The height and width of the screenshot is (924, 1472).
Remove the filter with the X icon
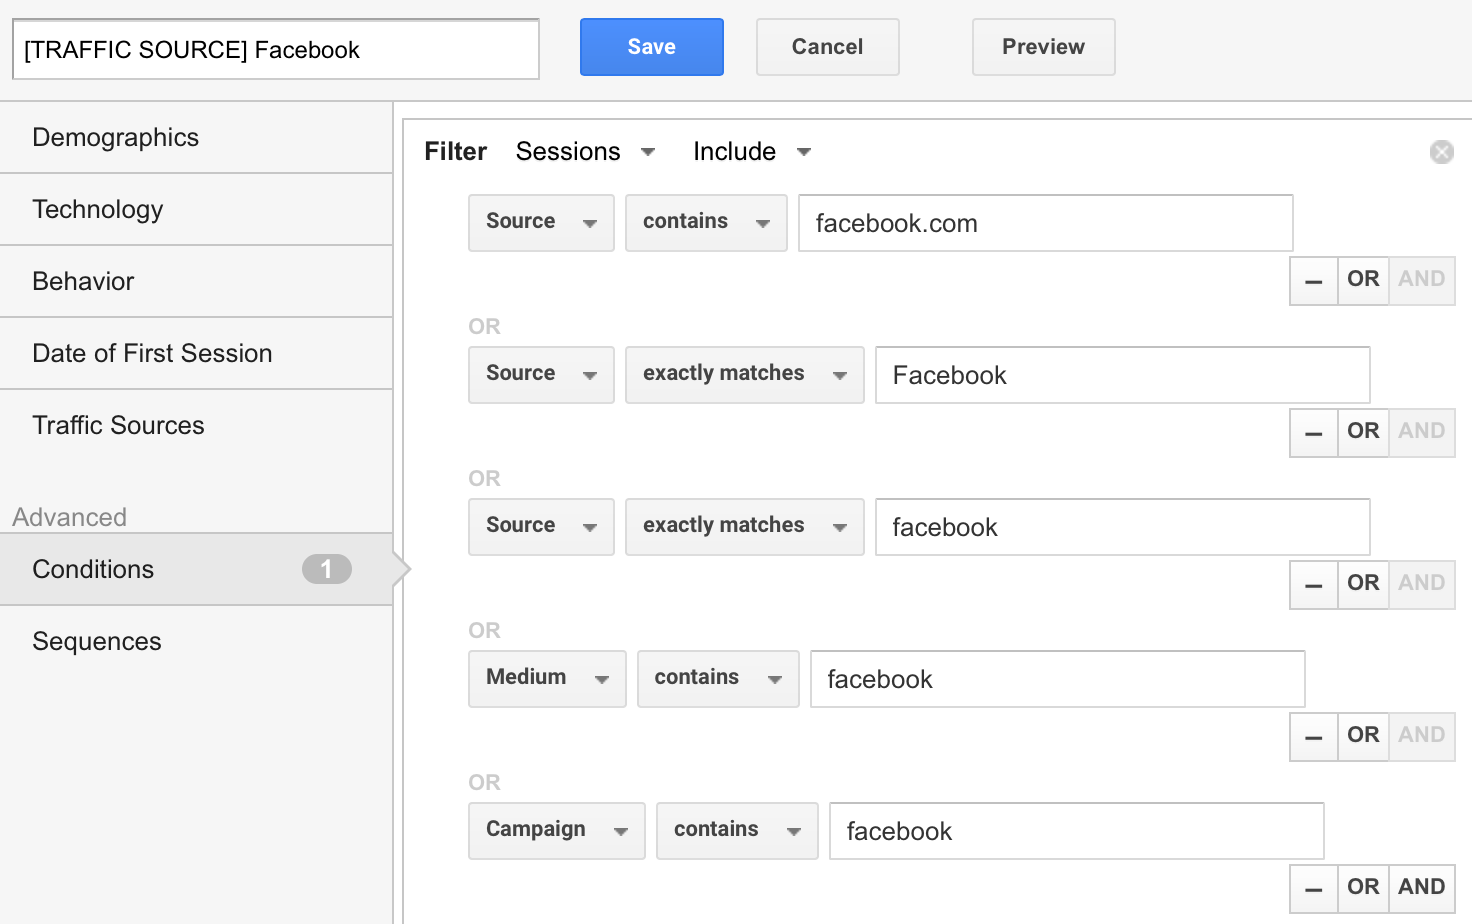tap(1441, 152)
